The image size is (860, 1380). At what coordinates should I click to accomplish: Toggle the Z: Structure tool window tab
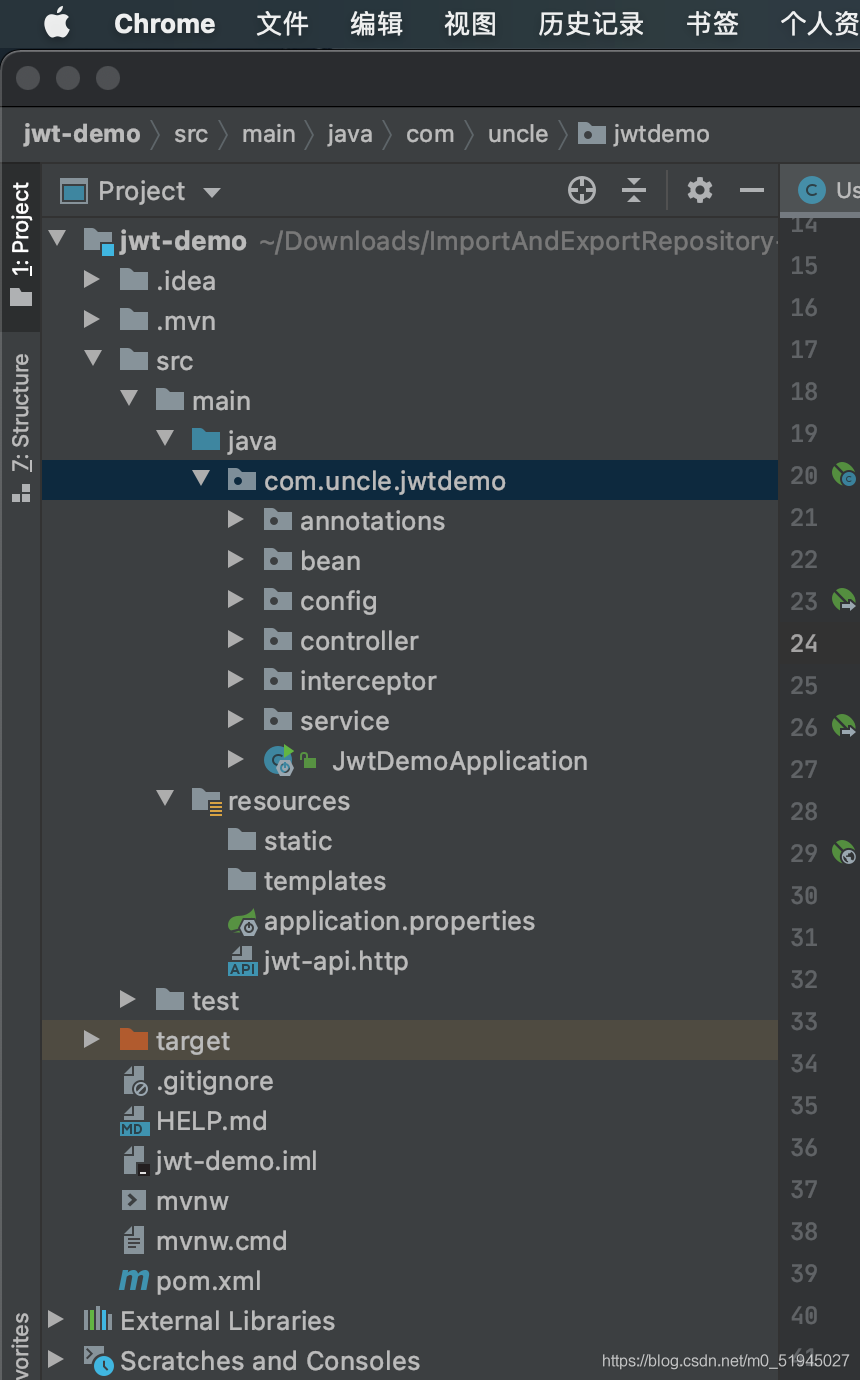point(21,427)
